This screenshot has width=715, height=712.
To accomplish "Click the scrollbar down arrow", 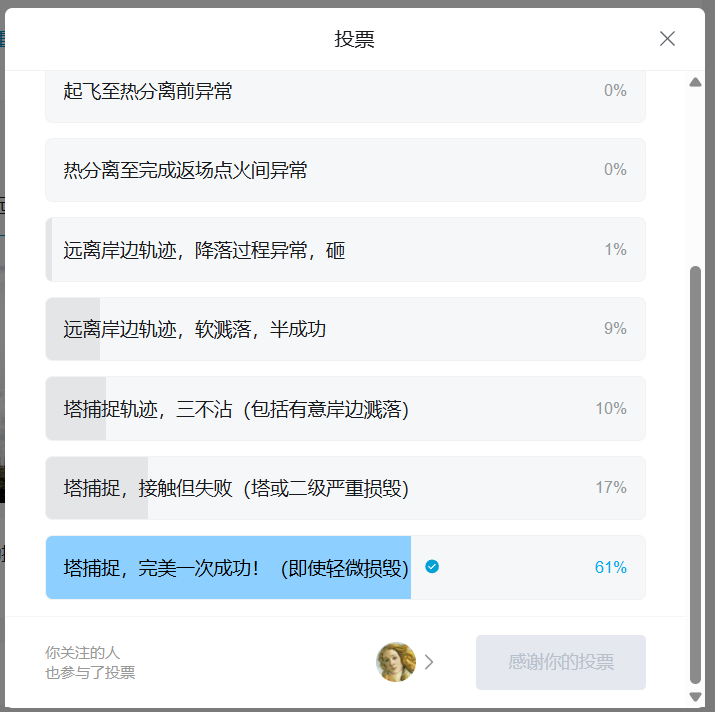I will coord(695,697).
